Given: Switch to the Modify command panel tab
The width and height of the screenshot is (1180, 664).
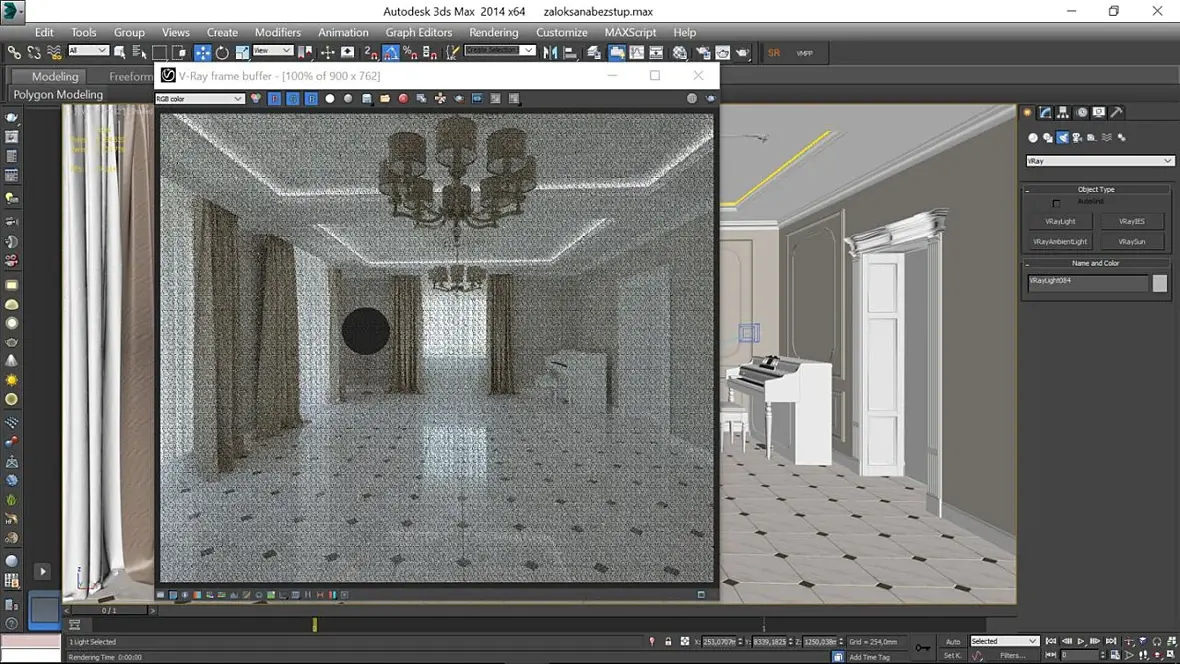Looking at the screenshot, I should click(x=1045, y=112).
